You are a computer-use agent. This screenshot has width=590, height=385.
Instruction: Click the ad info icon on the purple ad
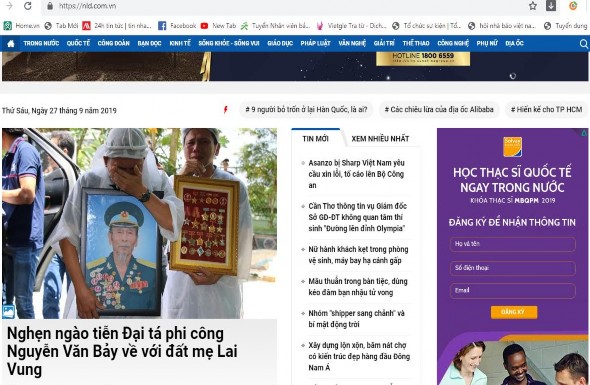coord(584,132)
